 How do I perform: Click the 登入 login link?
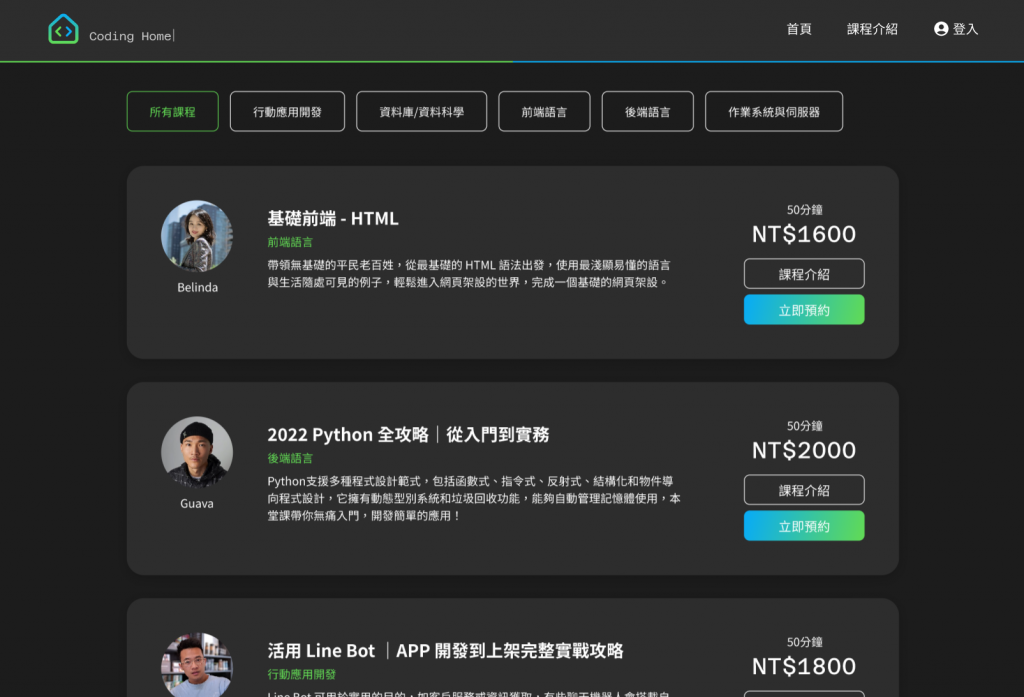(965, 29)
